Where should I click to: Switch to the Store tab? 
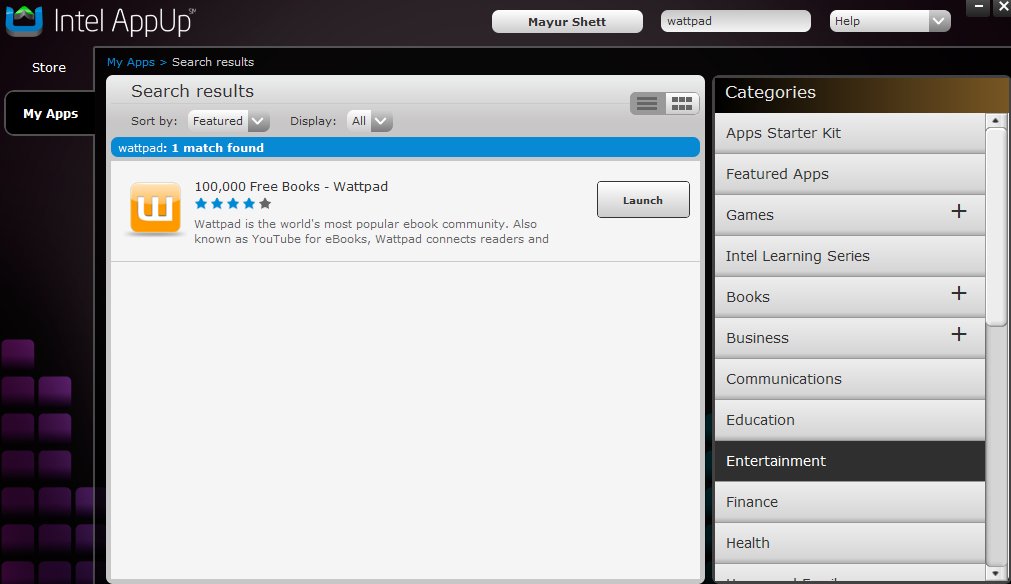tap(48, 67)
